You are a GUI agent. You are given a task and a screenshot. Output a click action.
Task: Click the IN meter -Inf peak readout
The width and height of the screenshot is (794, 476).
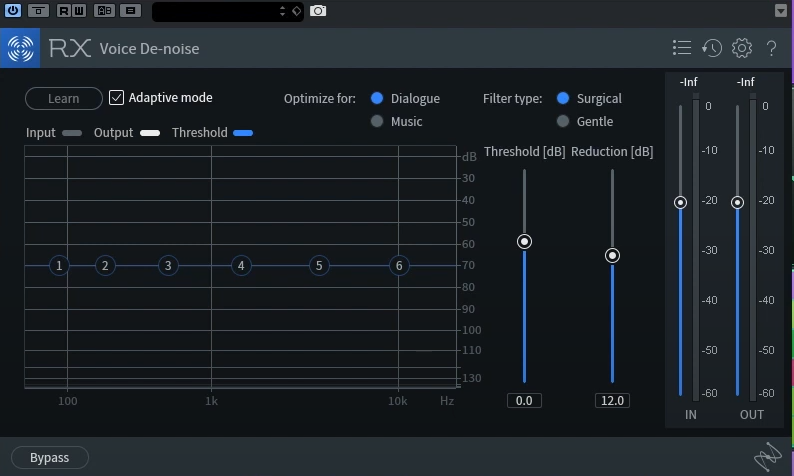(688, 82)
